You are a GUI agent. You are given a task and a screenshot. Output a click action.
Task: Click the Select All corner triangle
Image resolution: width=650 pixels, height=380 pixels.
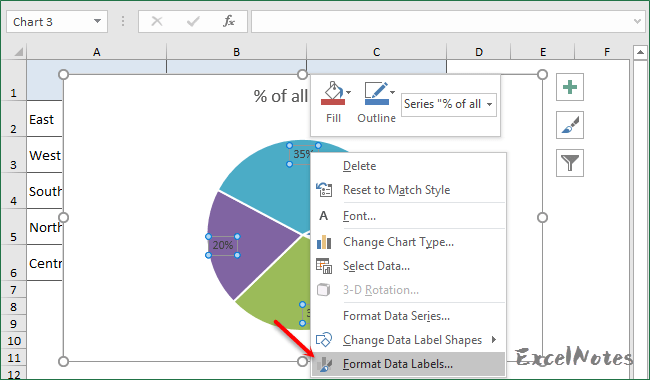[x=18, y=52]
